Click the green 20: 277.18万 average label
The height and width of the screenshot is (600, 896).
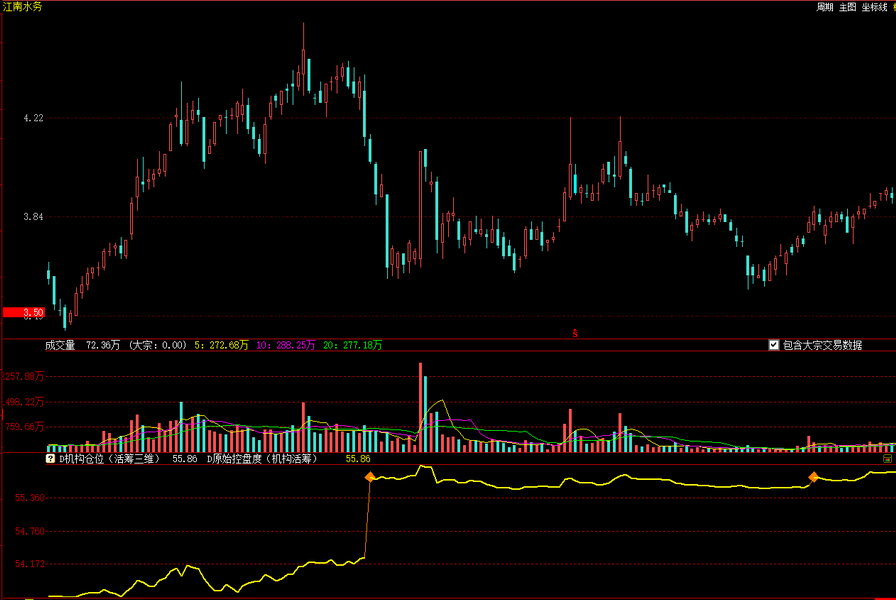tap(353, 345)
